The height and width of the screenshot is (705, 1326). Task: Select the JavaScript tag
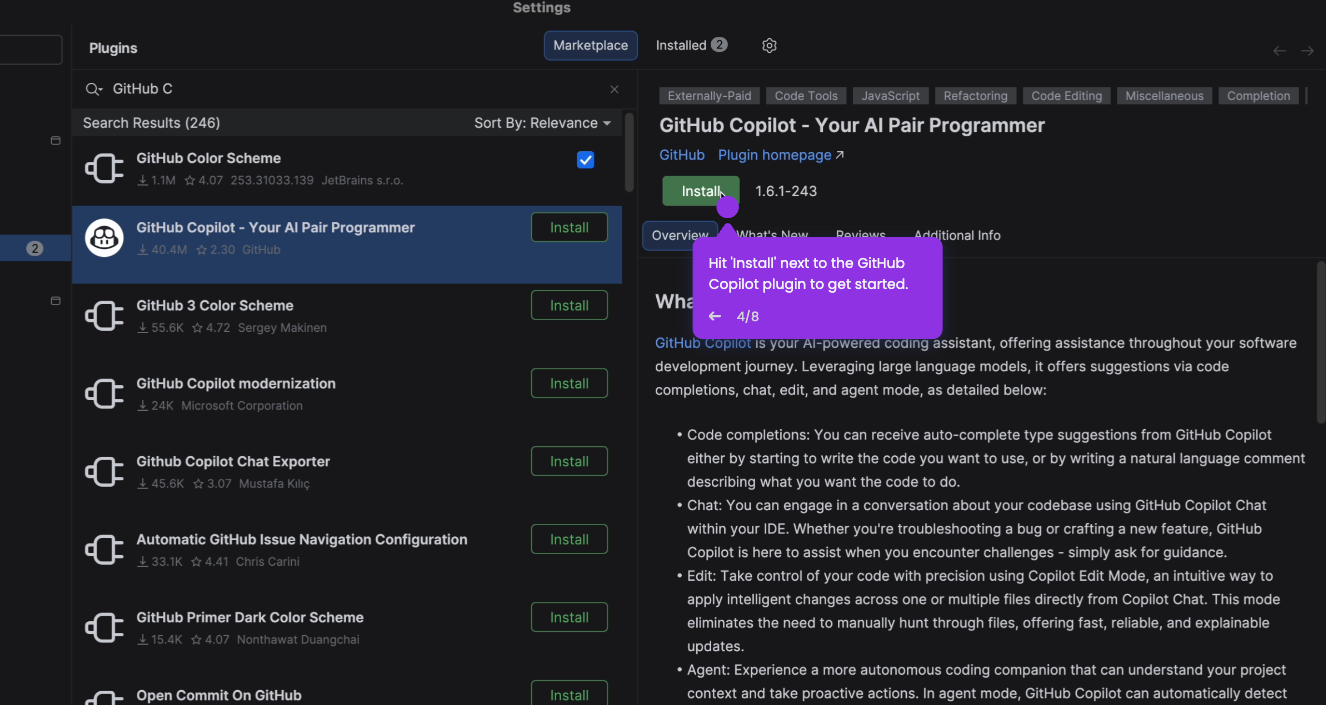pos(890,96)
